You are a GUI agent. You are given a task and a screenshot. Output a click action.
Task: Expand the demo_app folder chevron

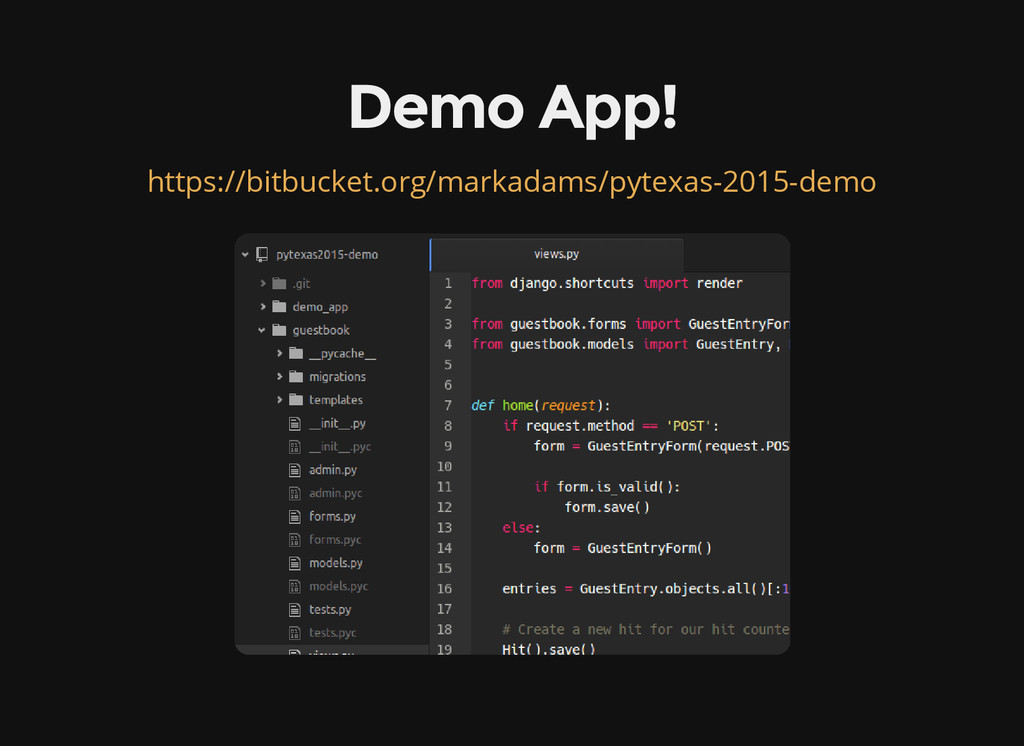click(263, 307)
